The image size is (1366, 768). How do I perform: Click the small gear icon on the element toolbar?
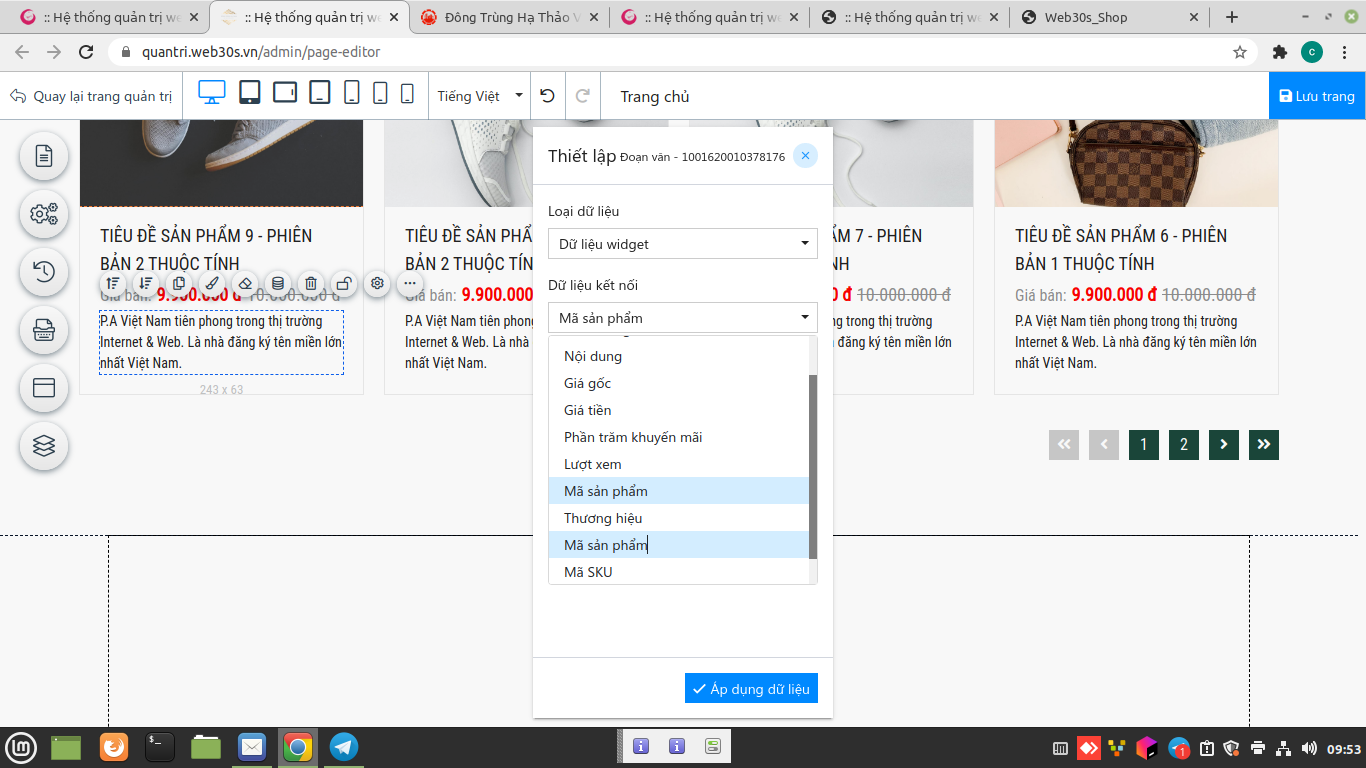pos(377,283)
